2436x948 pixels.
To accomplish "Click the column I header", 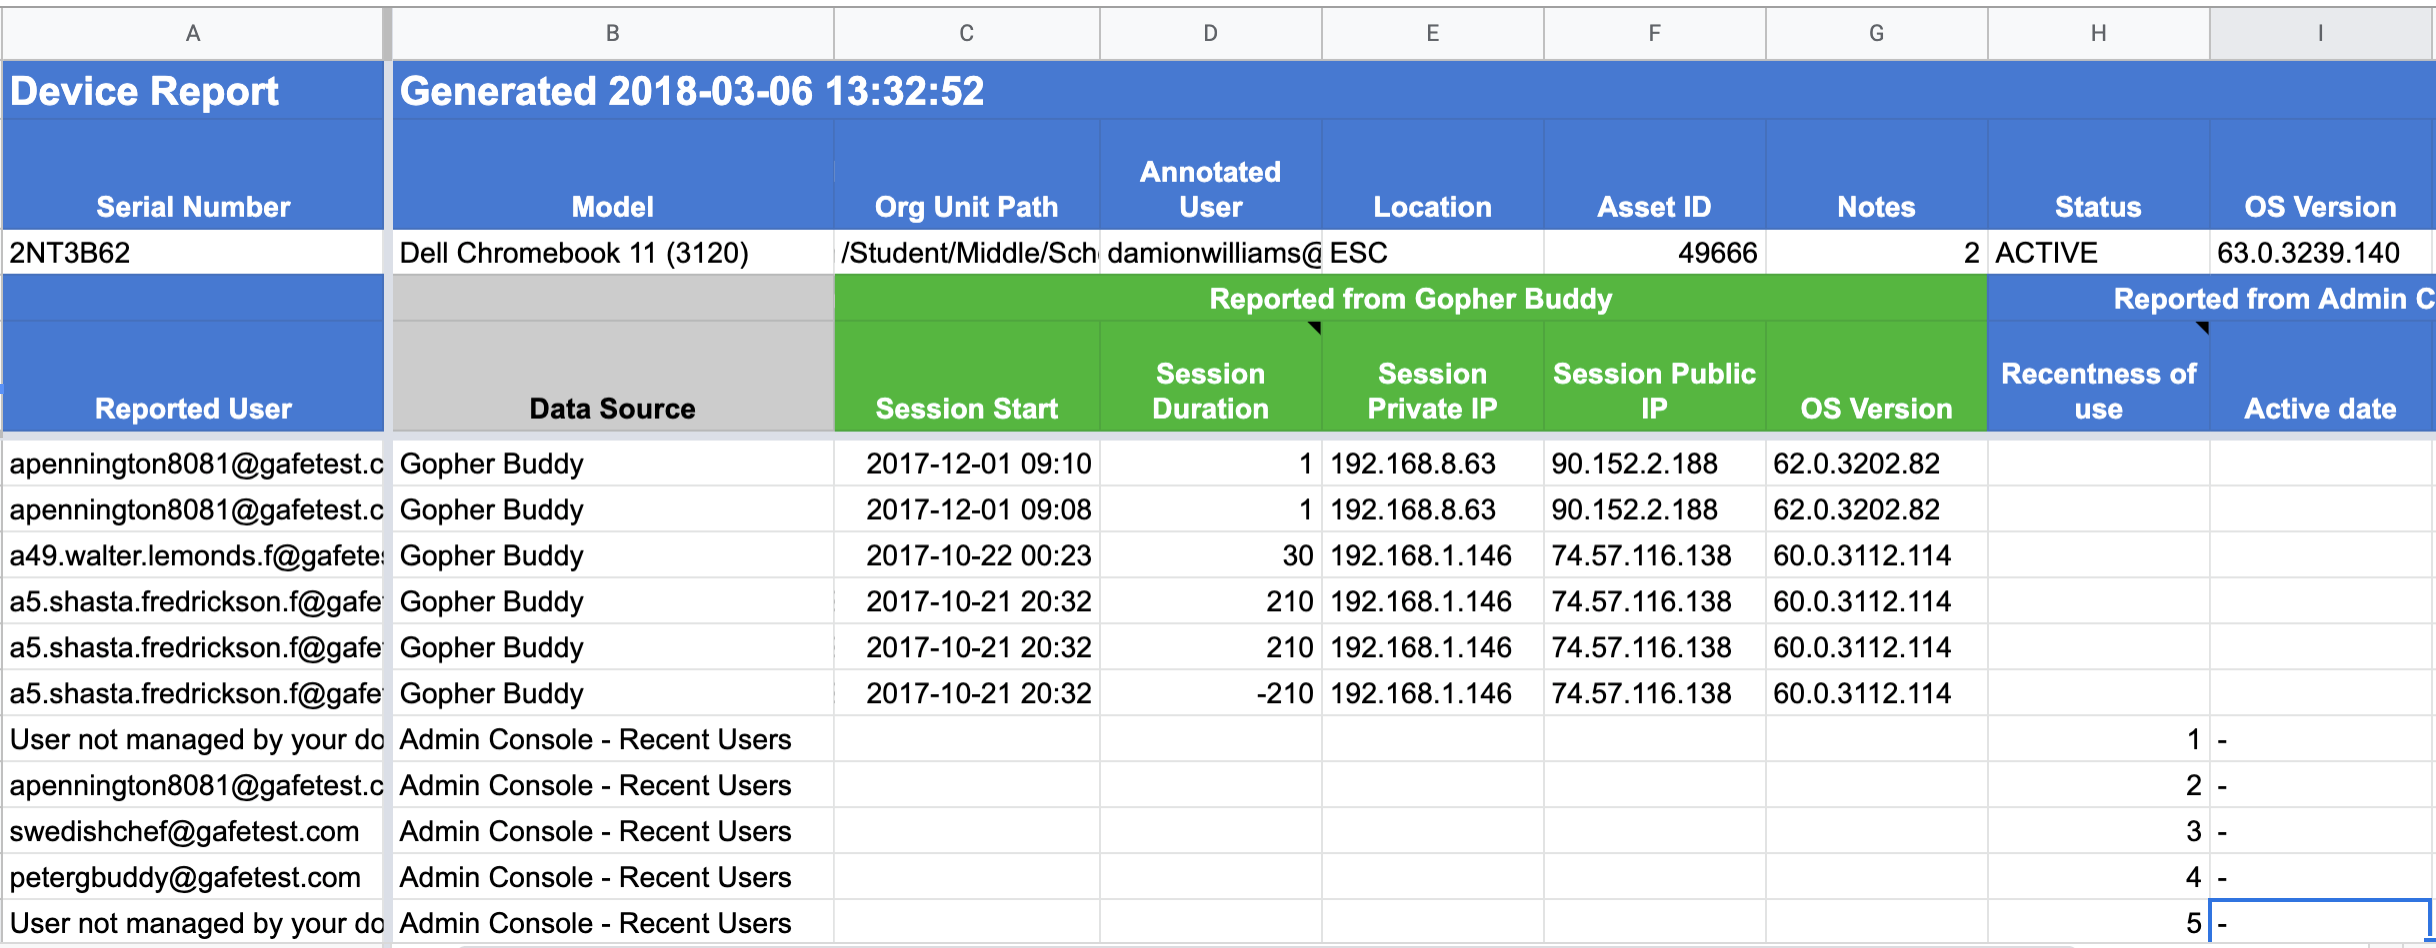I will (2320, 33).
